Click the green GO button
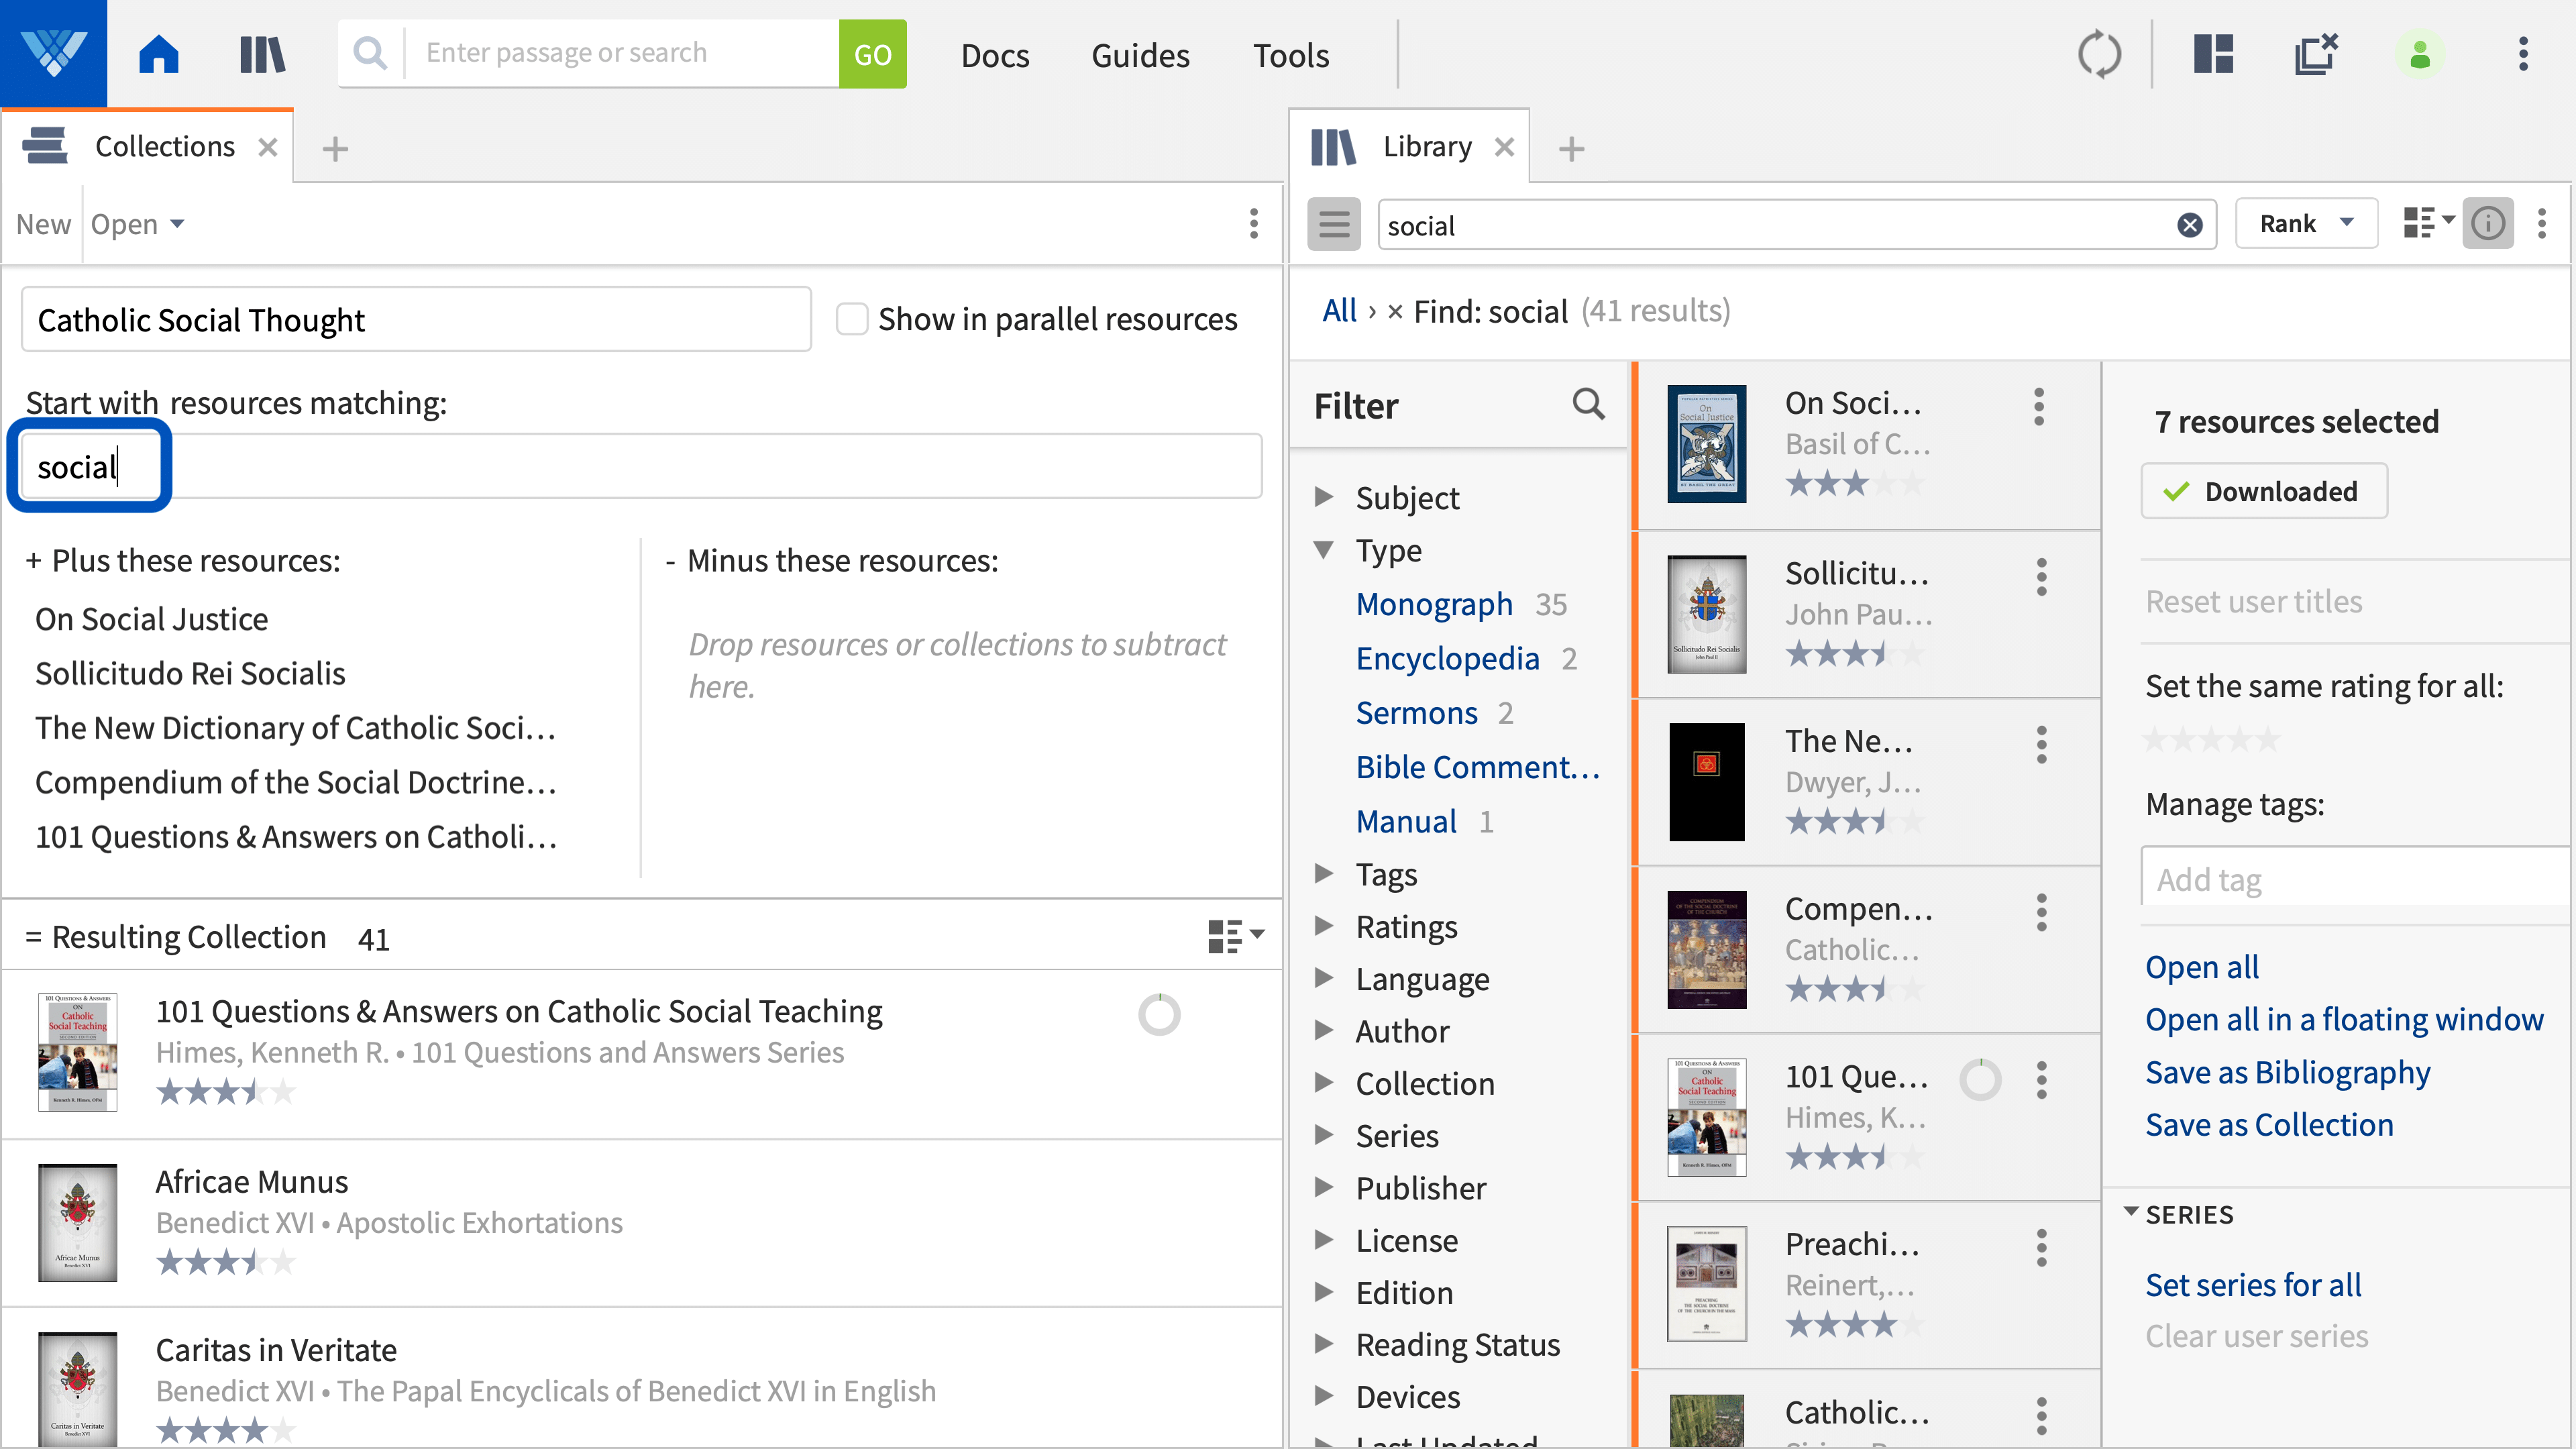2576x1449 pixels. click(872, 54)
